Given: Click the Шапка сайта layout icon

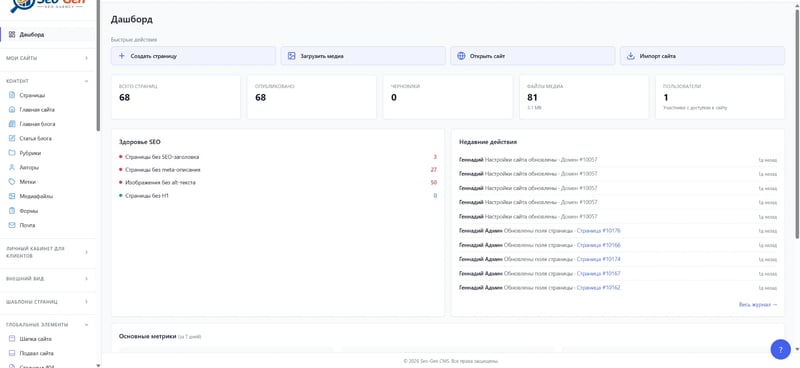Looking at the screenshot, I should [12, 339].
